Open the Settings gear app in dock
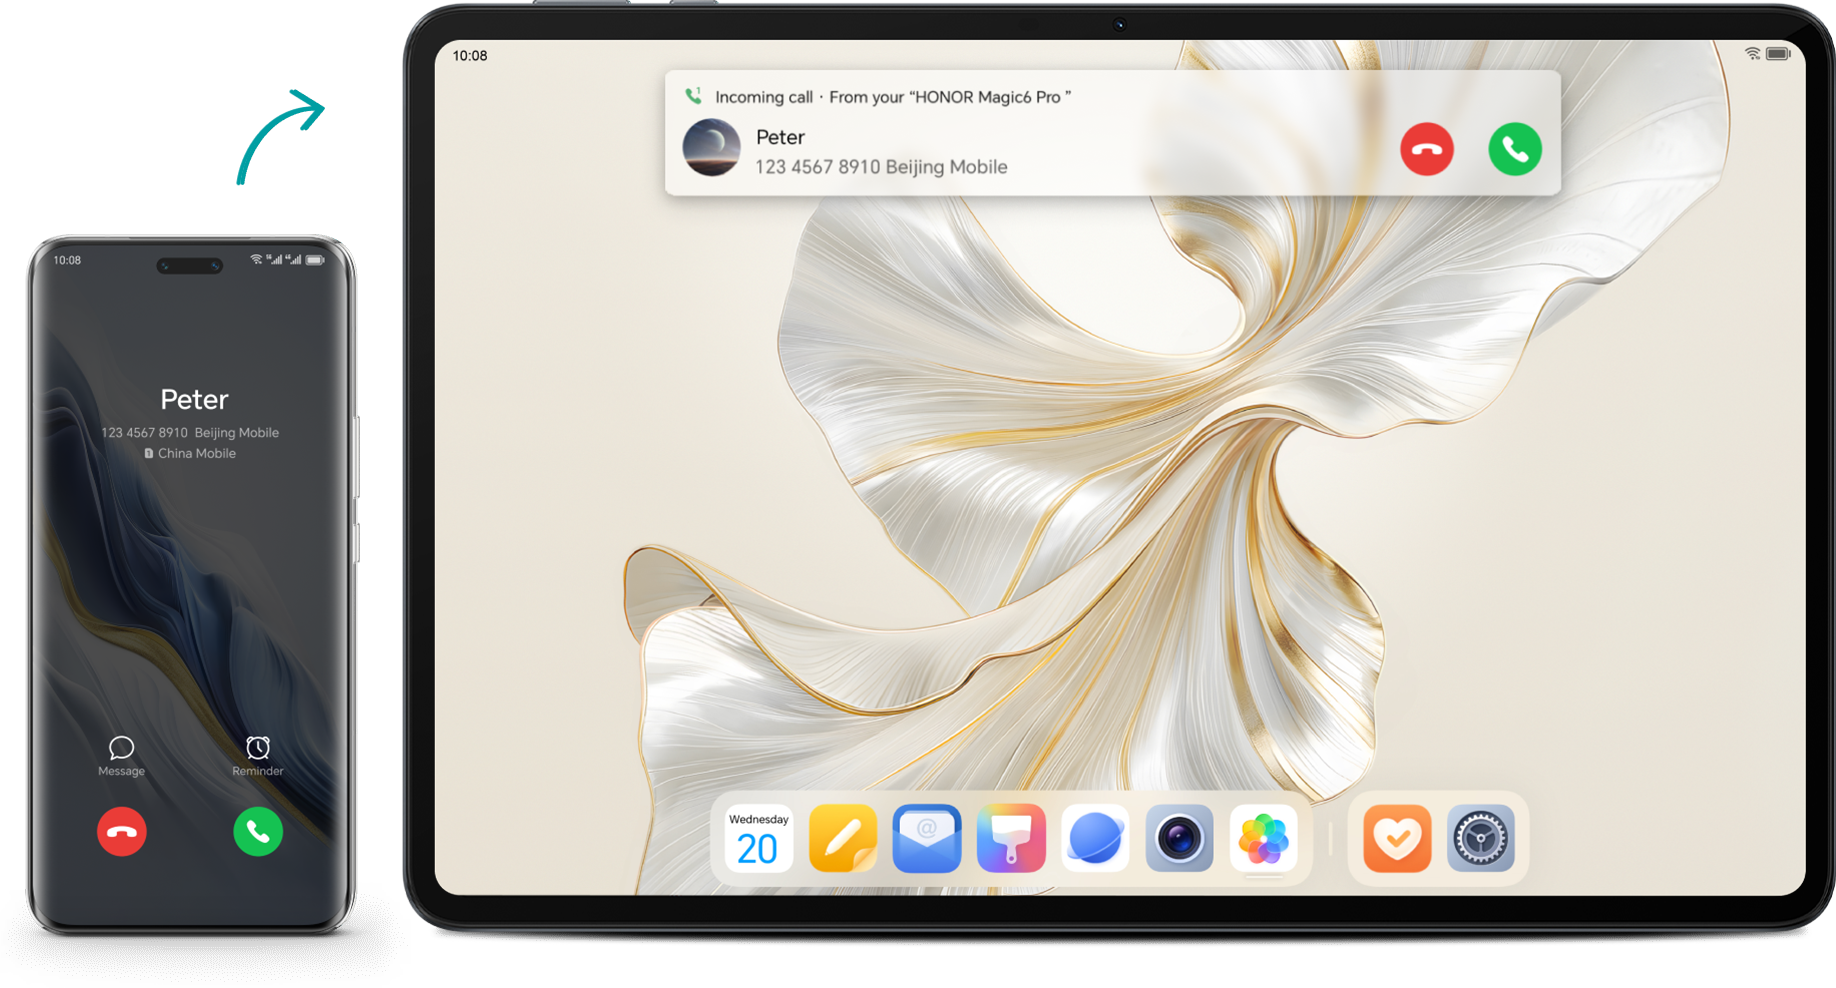This screenshot has height=988, width=1836. click(x=1481, y=838)
